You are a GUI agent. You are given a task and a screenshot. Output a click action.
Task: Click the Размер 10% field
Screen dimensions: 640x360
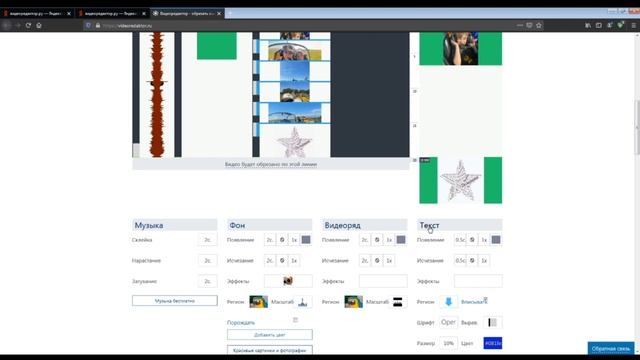[449, 343]
